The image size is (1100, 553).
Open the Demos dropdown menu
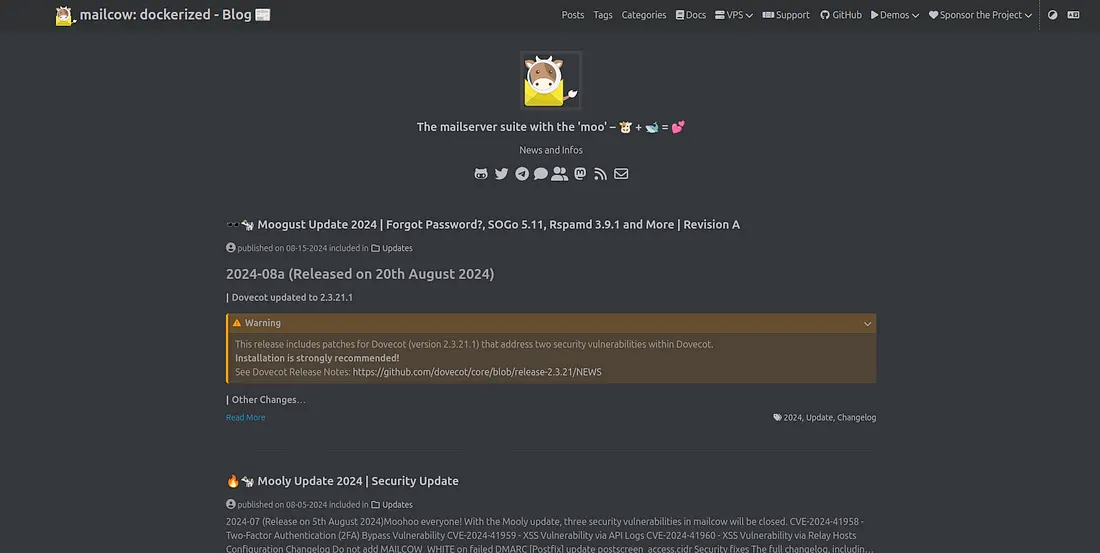tap(894, 15)
